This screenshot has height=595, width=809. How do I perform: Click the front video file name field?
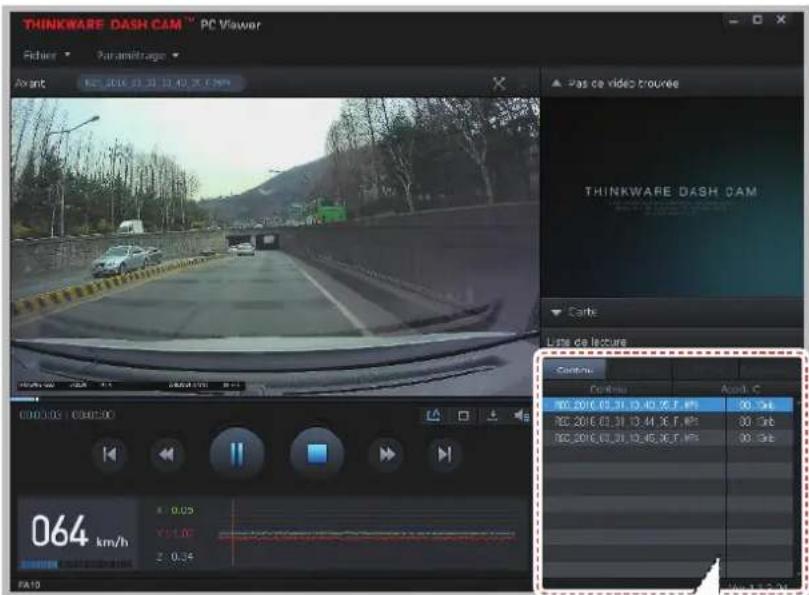pyautogui.click(x=161, y=83)
